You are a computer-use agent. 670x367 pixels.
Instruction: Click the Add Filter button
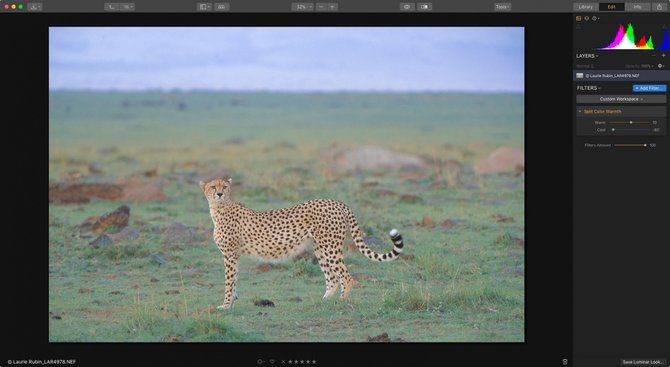(x=649, y=88)
